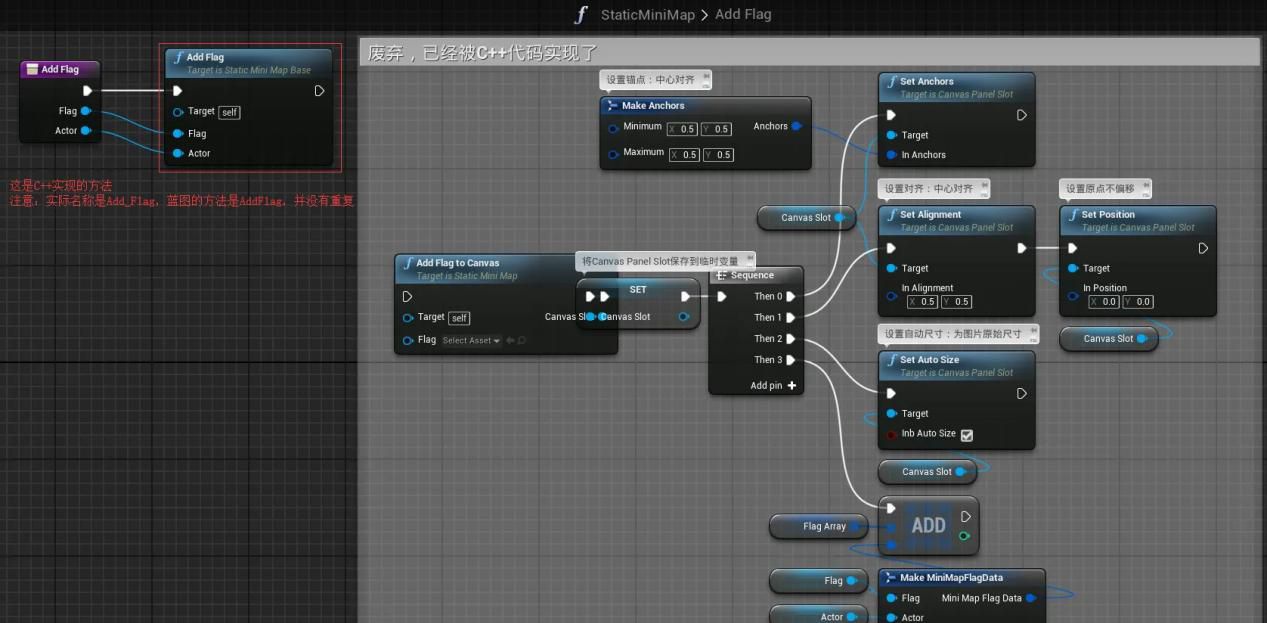This screenshot has width=1267, height=623.
Task: Select the Flag Array variable node
Action: 824,527
